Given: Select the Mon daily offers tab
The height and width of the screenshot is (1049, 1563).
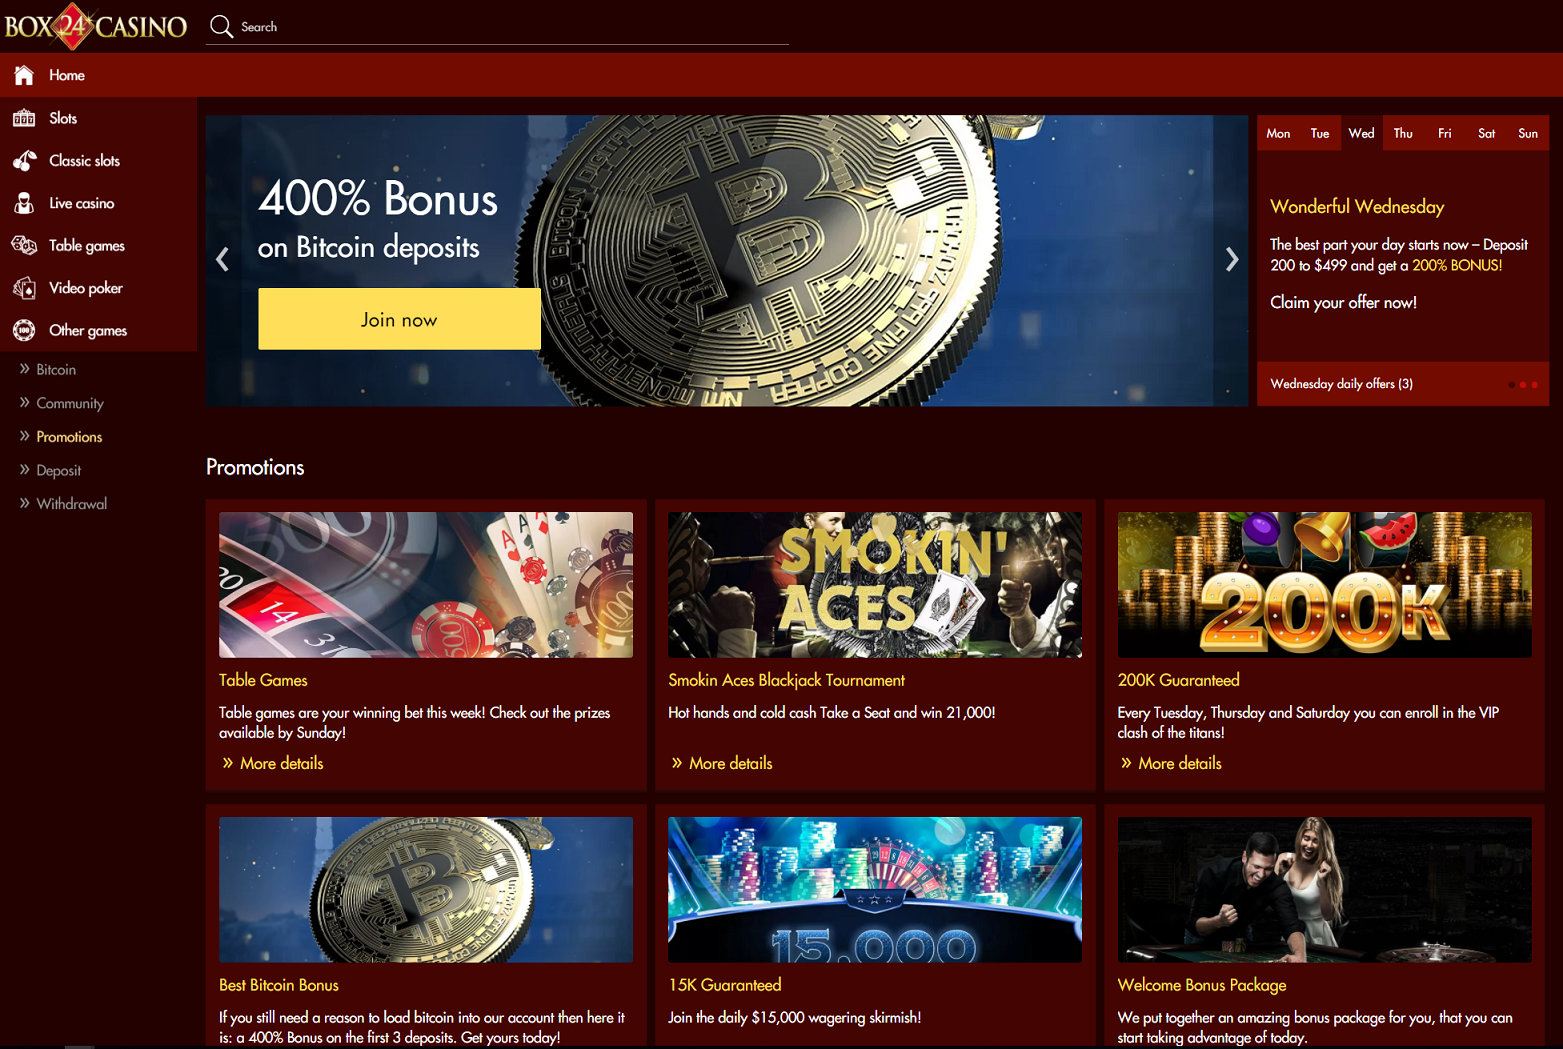Looking at the screenshot, I should [1278, 133].
